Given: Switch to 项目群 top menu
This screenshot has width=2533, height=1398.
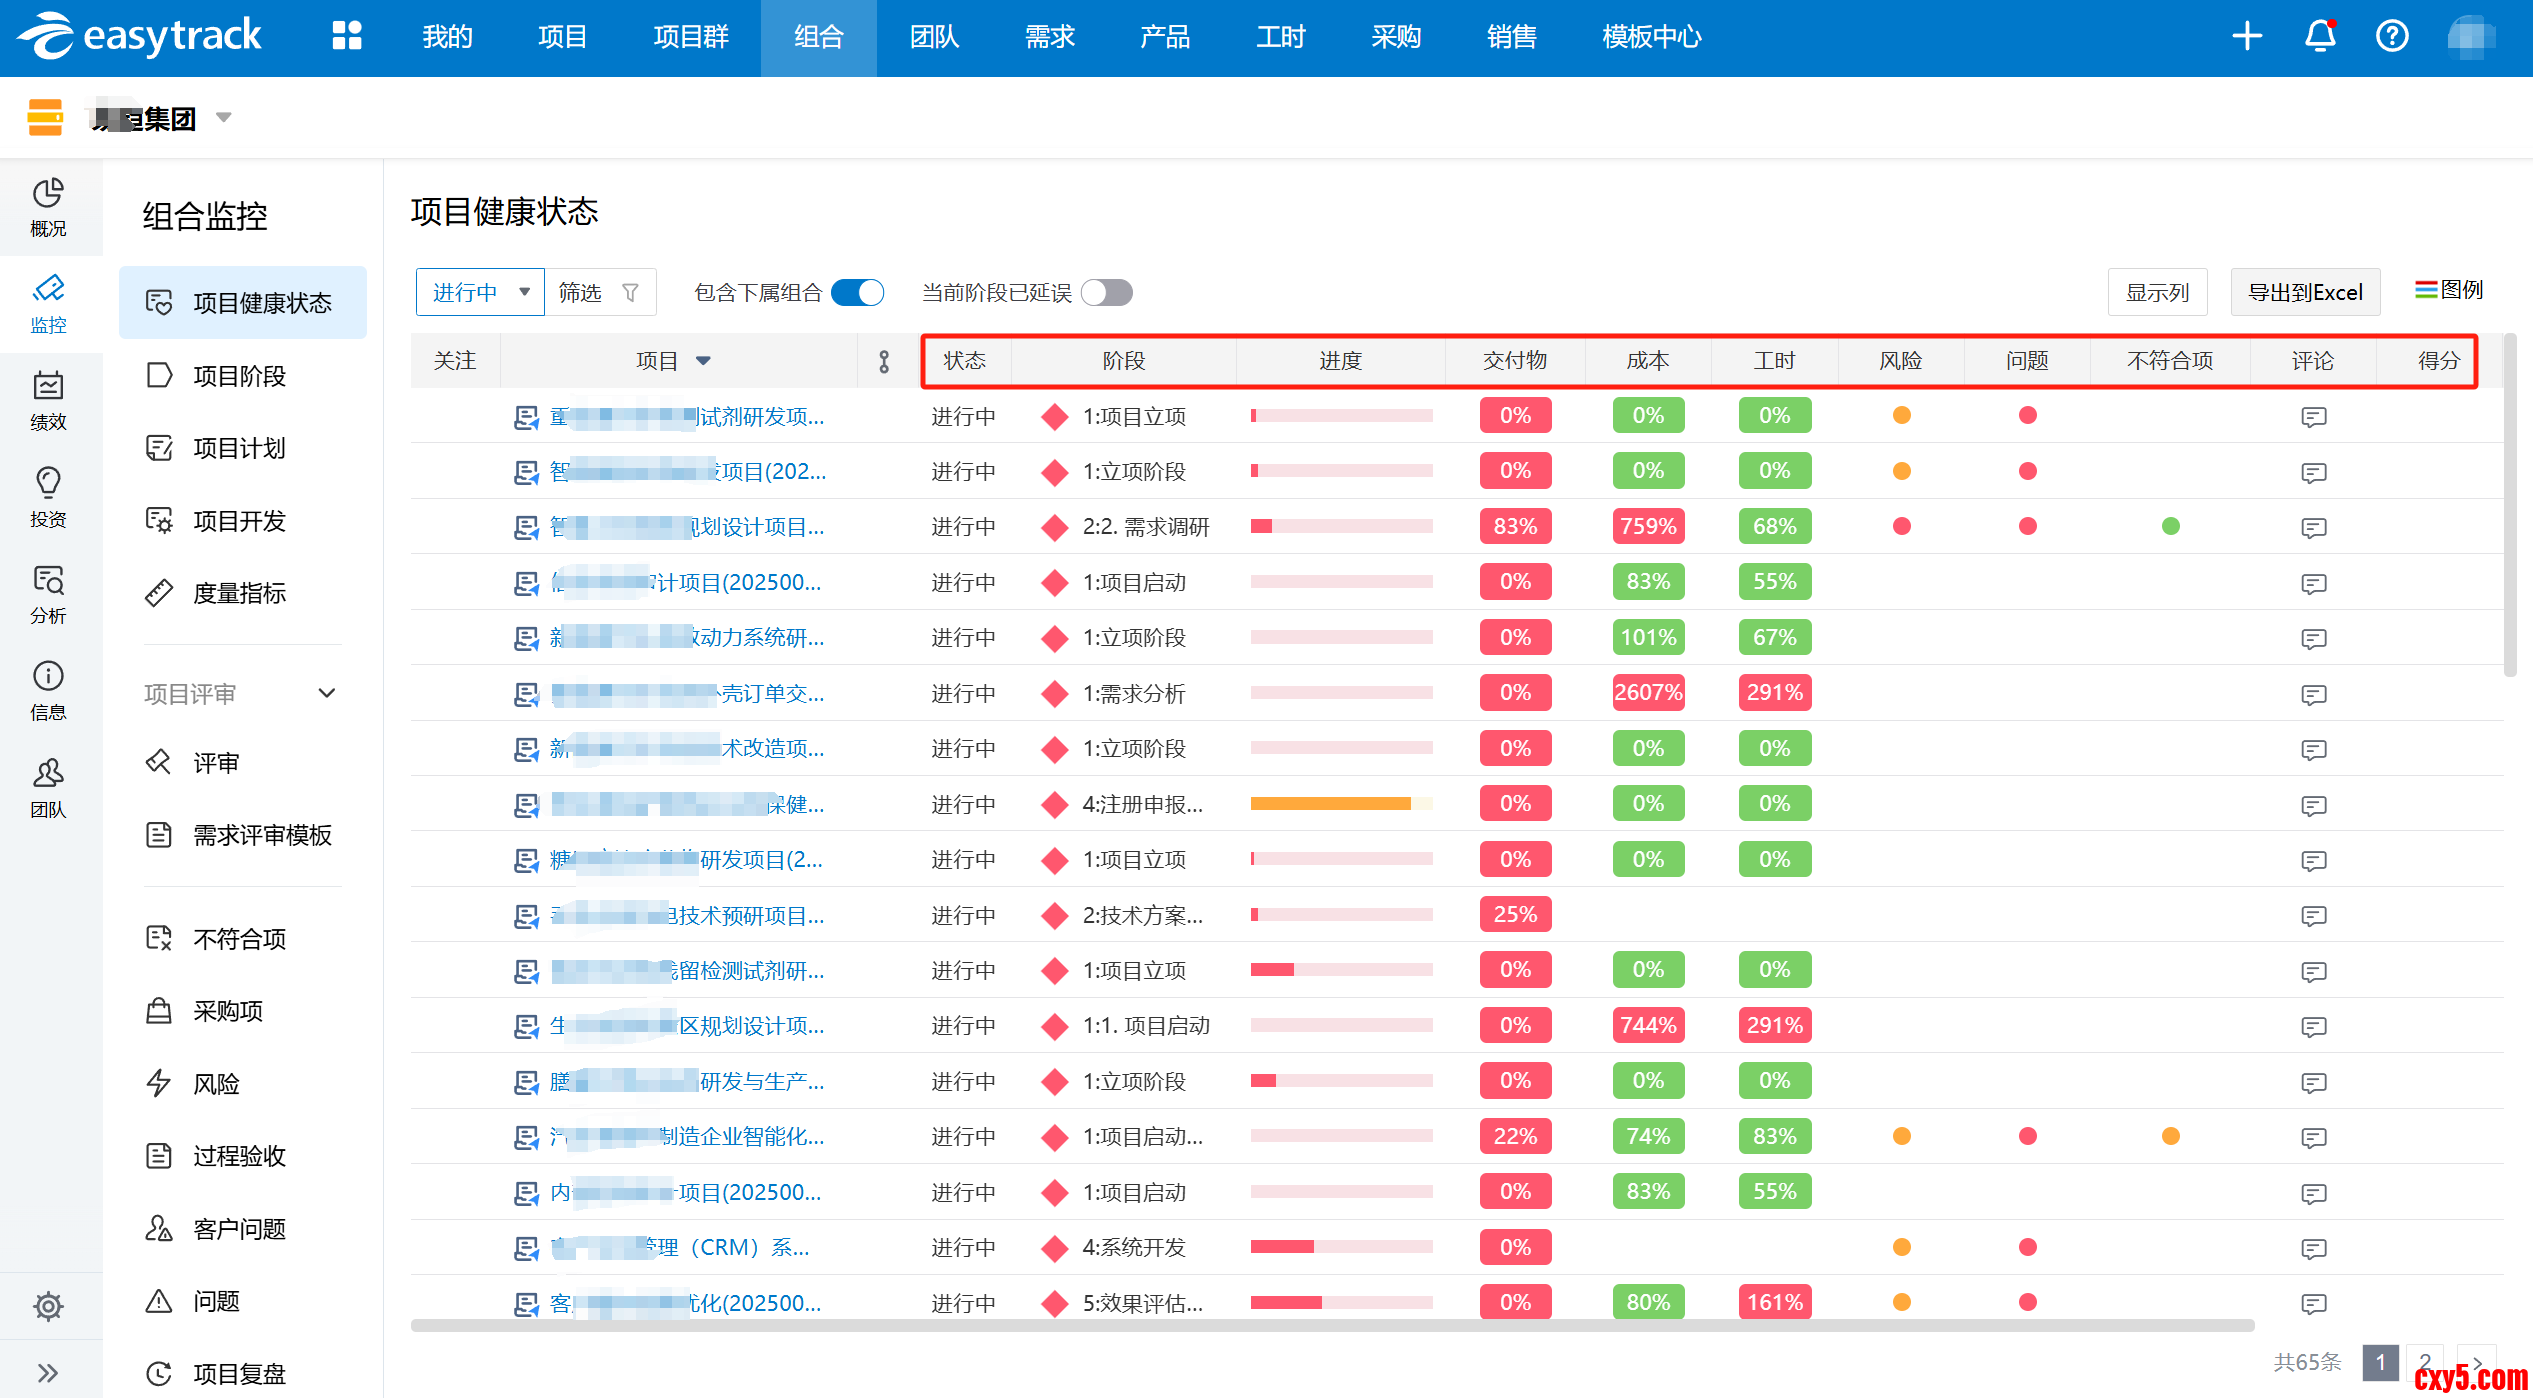Looking at the screenshot, I should tap(690, 37).
